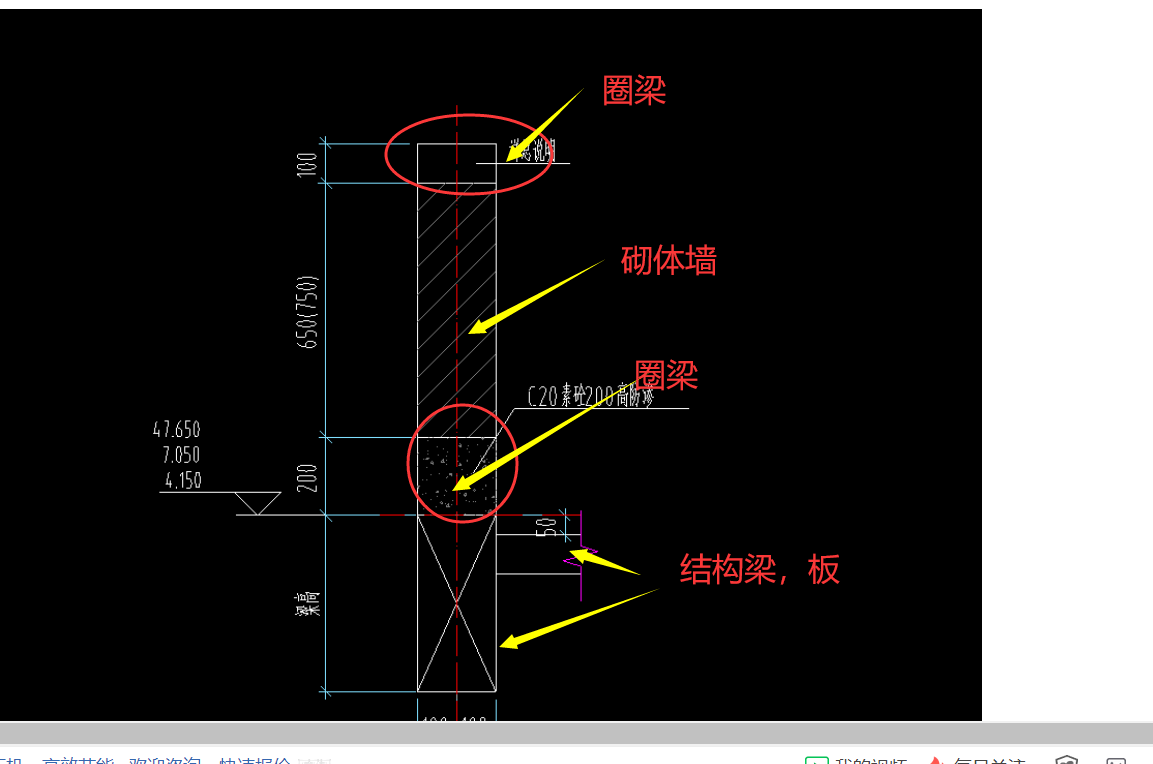Image resolution: width=1153 pixels, height=764 pixels.
Task: Click the 梁高 vertical dimension label
Action: pyautogui.click(x=308, y=603)
